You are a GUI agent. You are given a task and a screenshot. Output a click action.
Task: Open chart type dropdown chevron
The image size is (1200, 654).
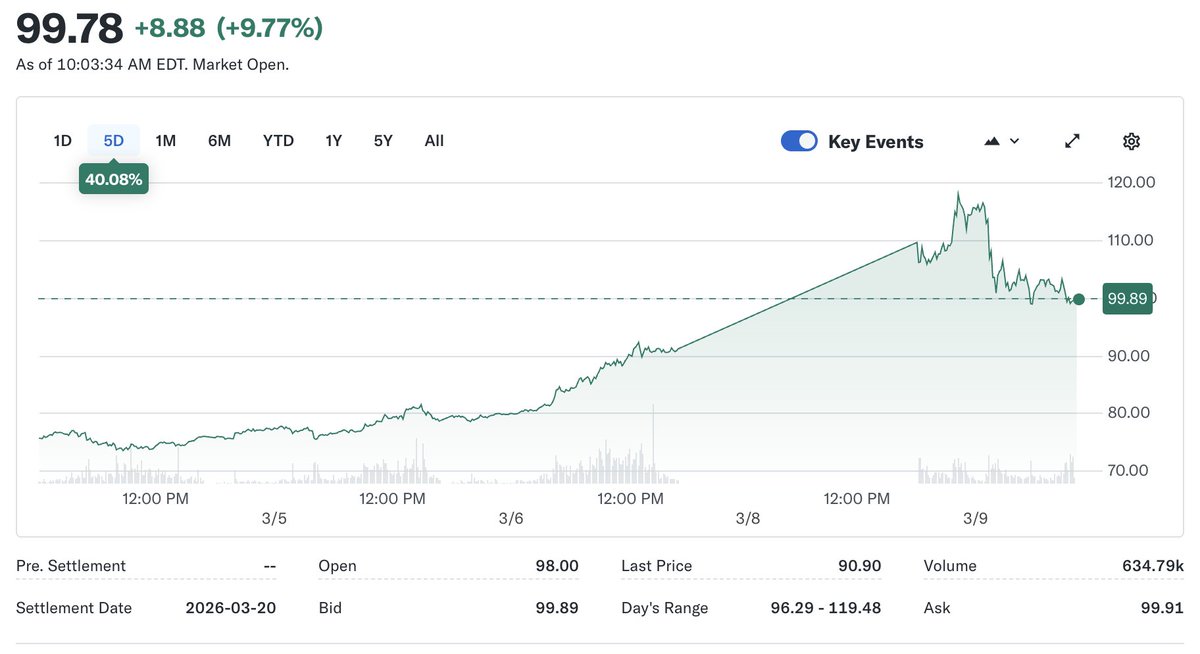(x=1014, y=141)
